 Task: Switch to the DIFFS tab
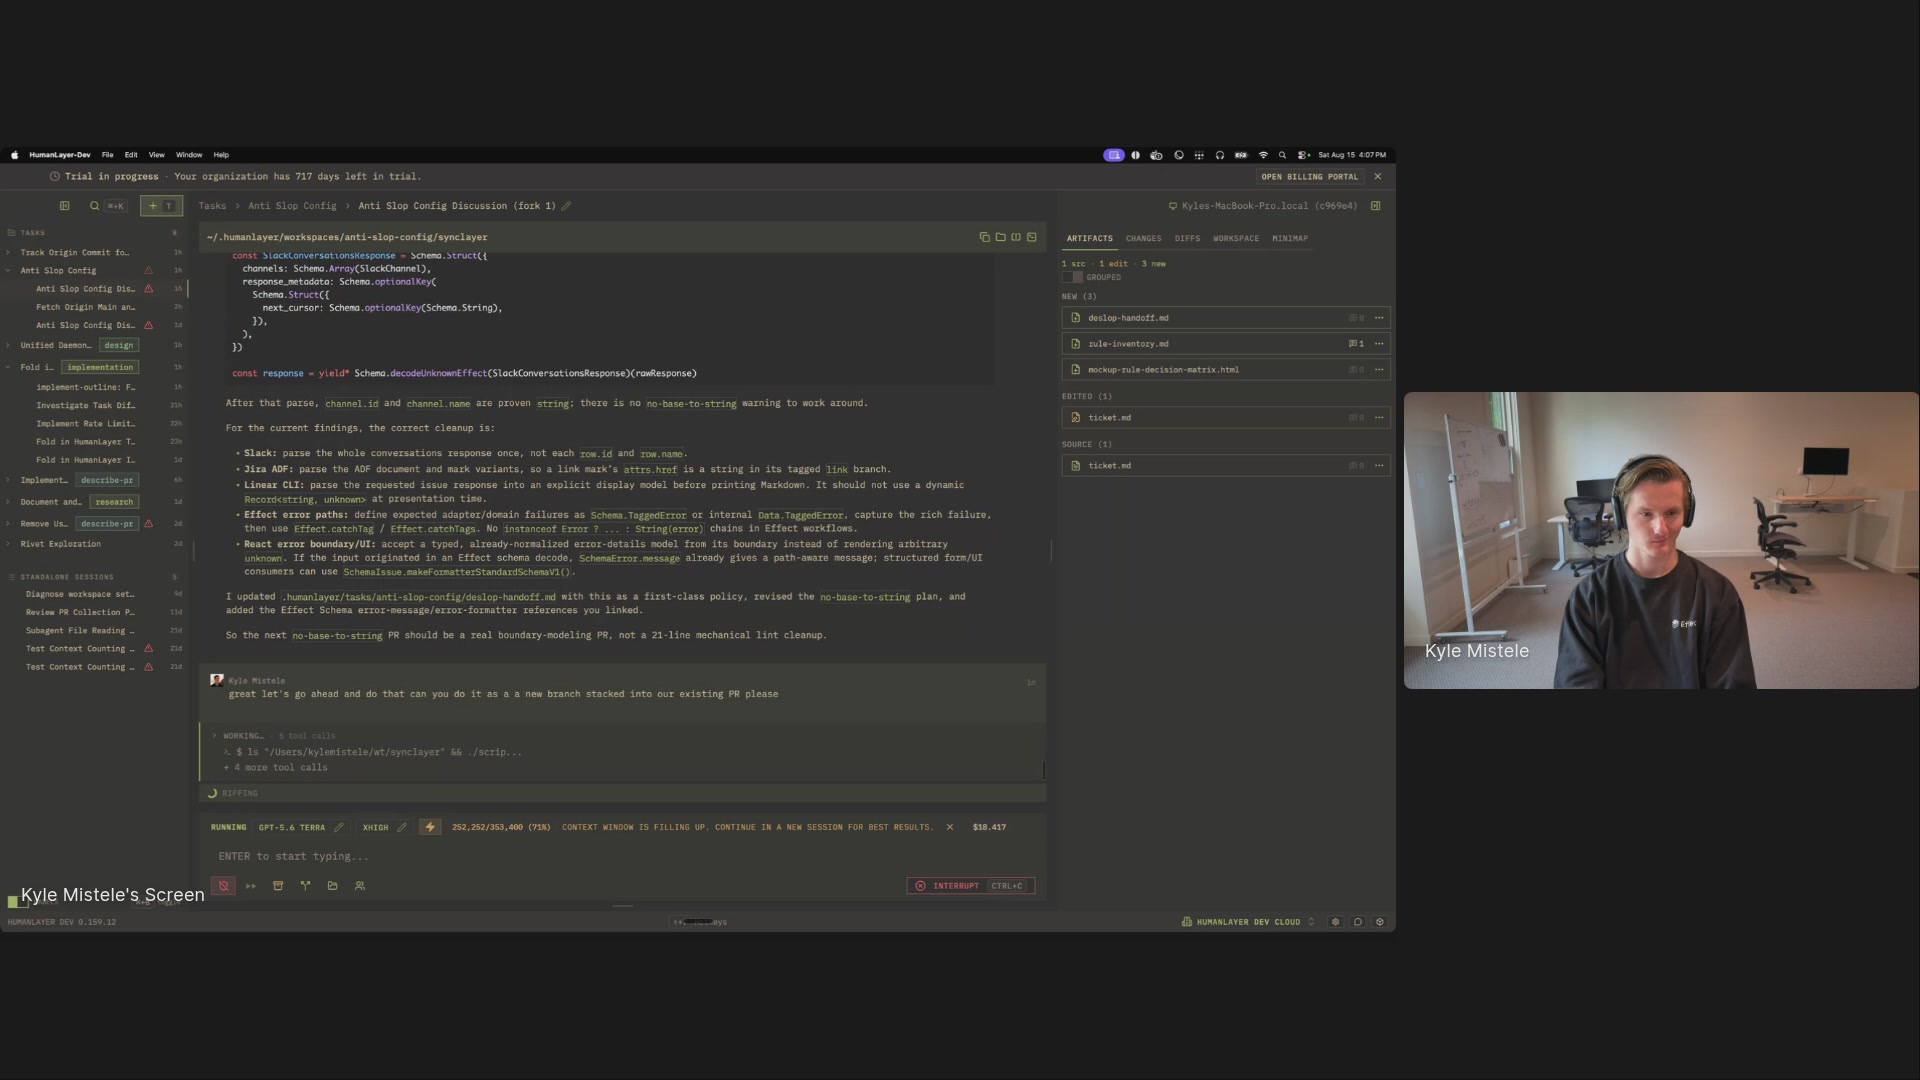(1187, 239)
